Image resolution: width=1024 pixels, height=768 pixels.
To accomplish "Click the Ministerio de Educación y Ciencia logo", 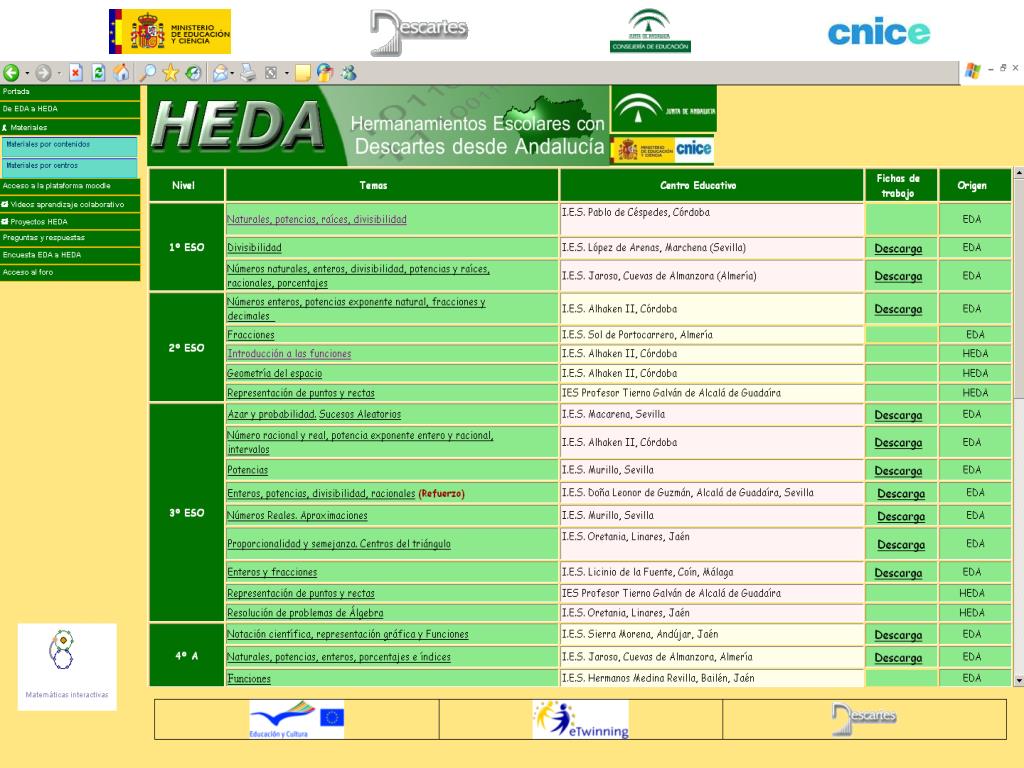I will [x=170, y=31].
